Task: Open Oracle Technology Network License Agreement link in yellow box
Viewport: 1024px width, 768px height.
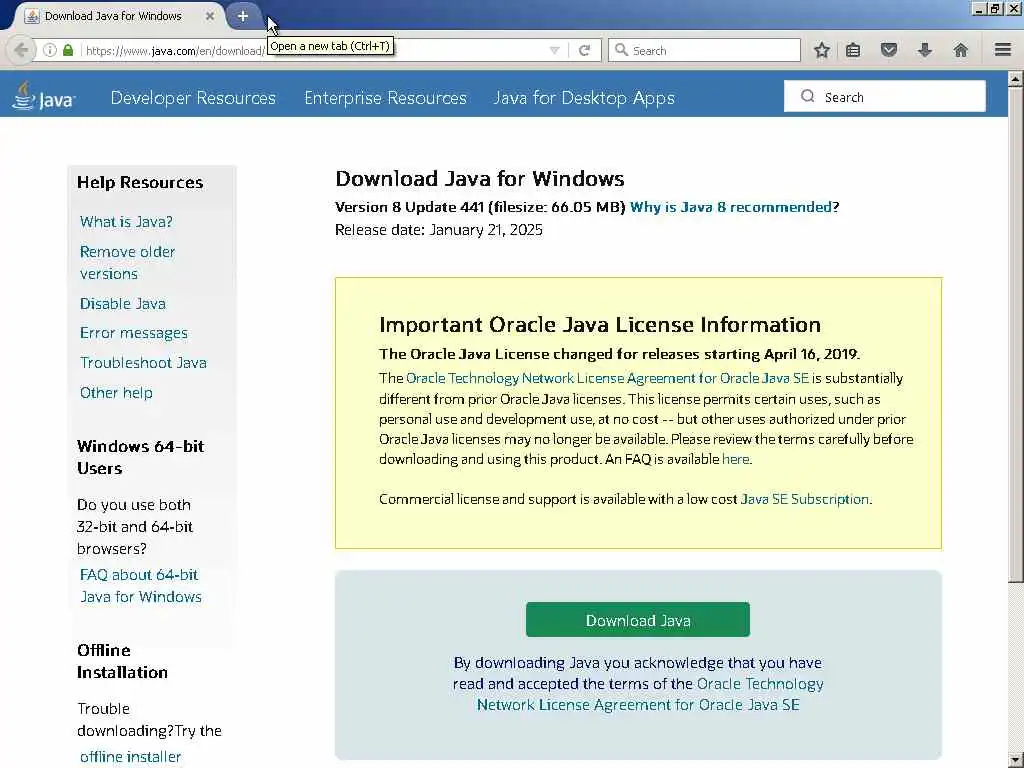Action: pyautogui.click(x=607, y=378)
